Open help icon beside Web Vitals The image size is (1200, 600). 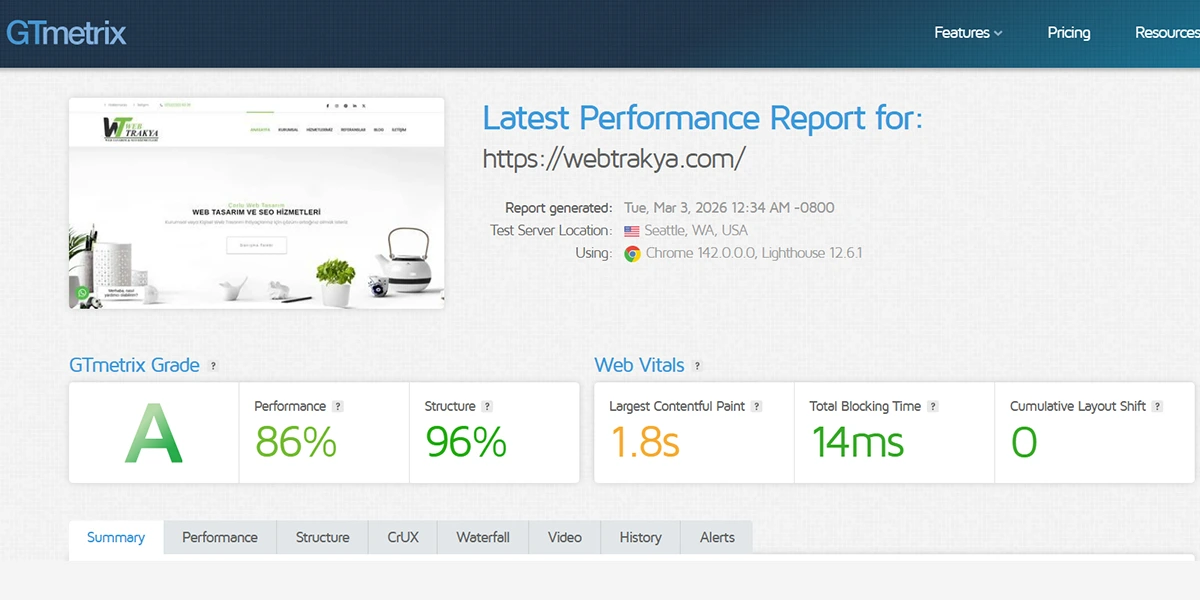697,366
